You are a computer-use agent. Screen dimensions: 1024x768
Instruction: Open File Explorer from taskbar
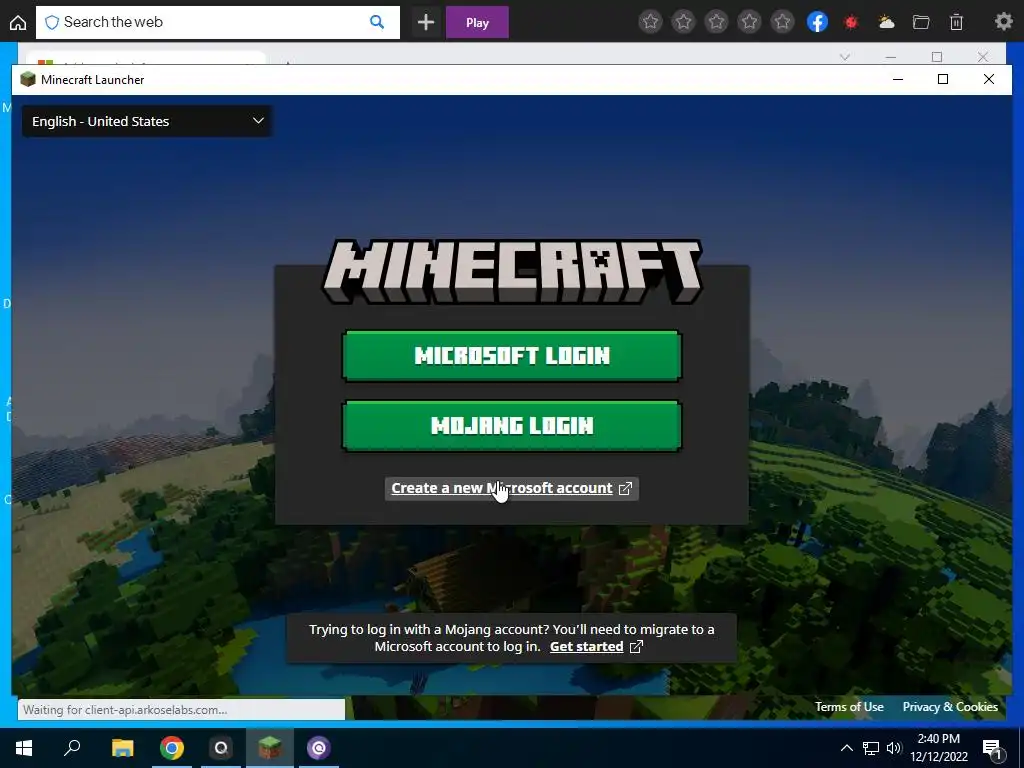point(122,748)
